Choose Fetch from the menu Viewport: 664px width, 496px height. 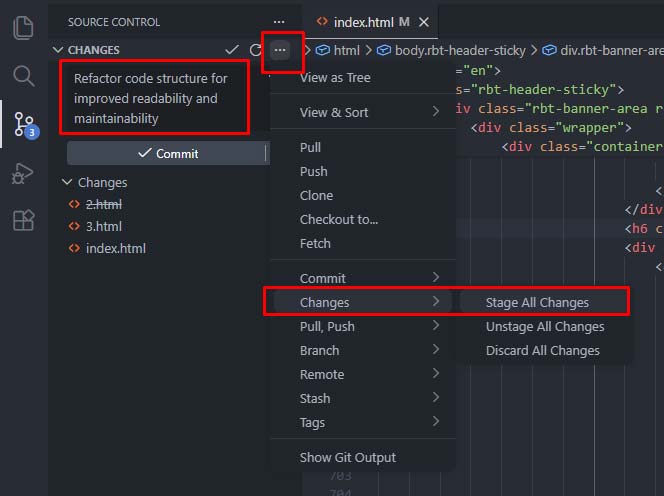tap(363, 244)
